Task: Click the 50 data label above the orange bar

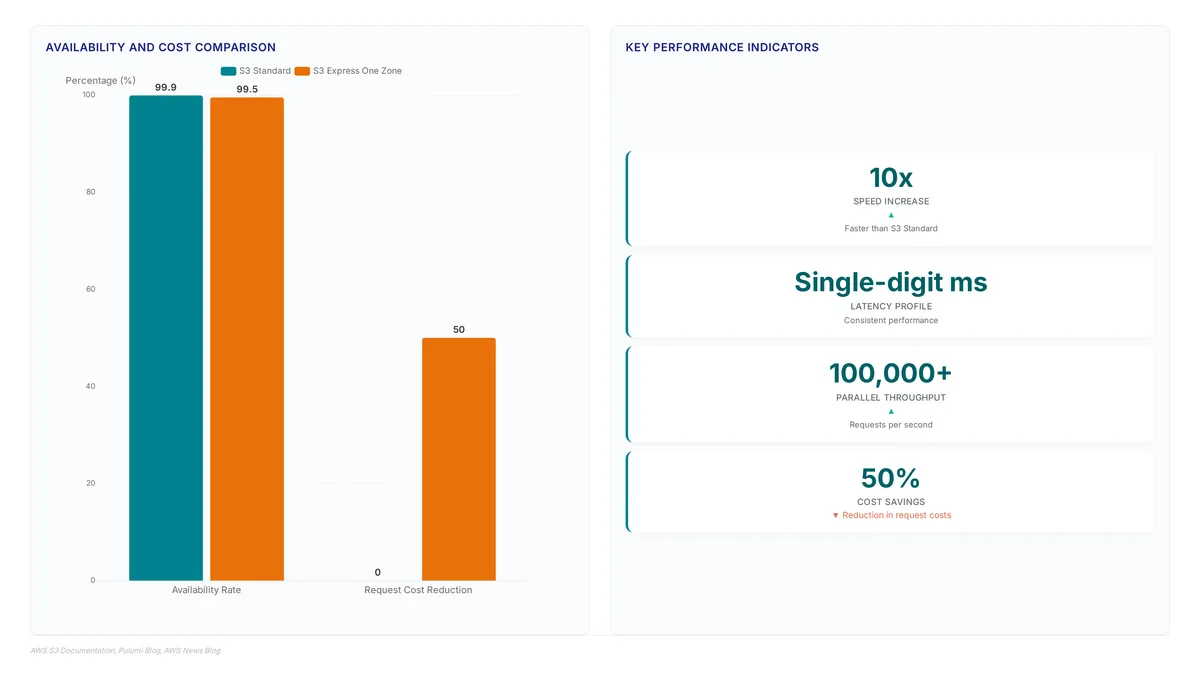Action: [x=459, y=329]
